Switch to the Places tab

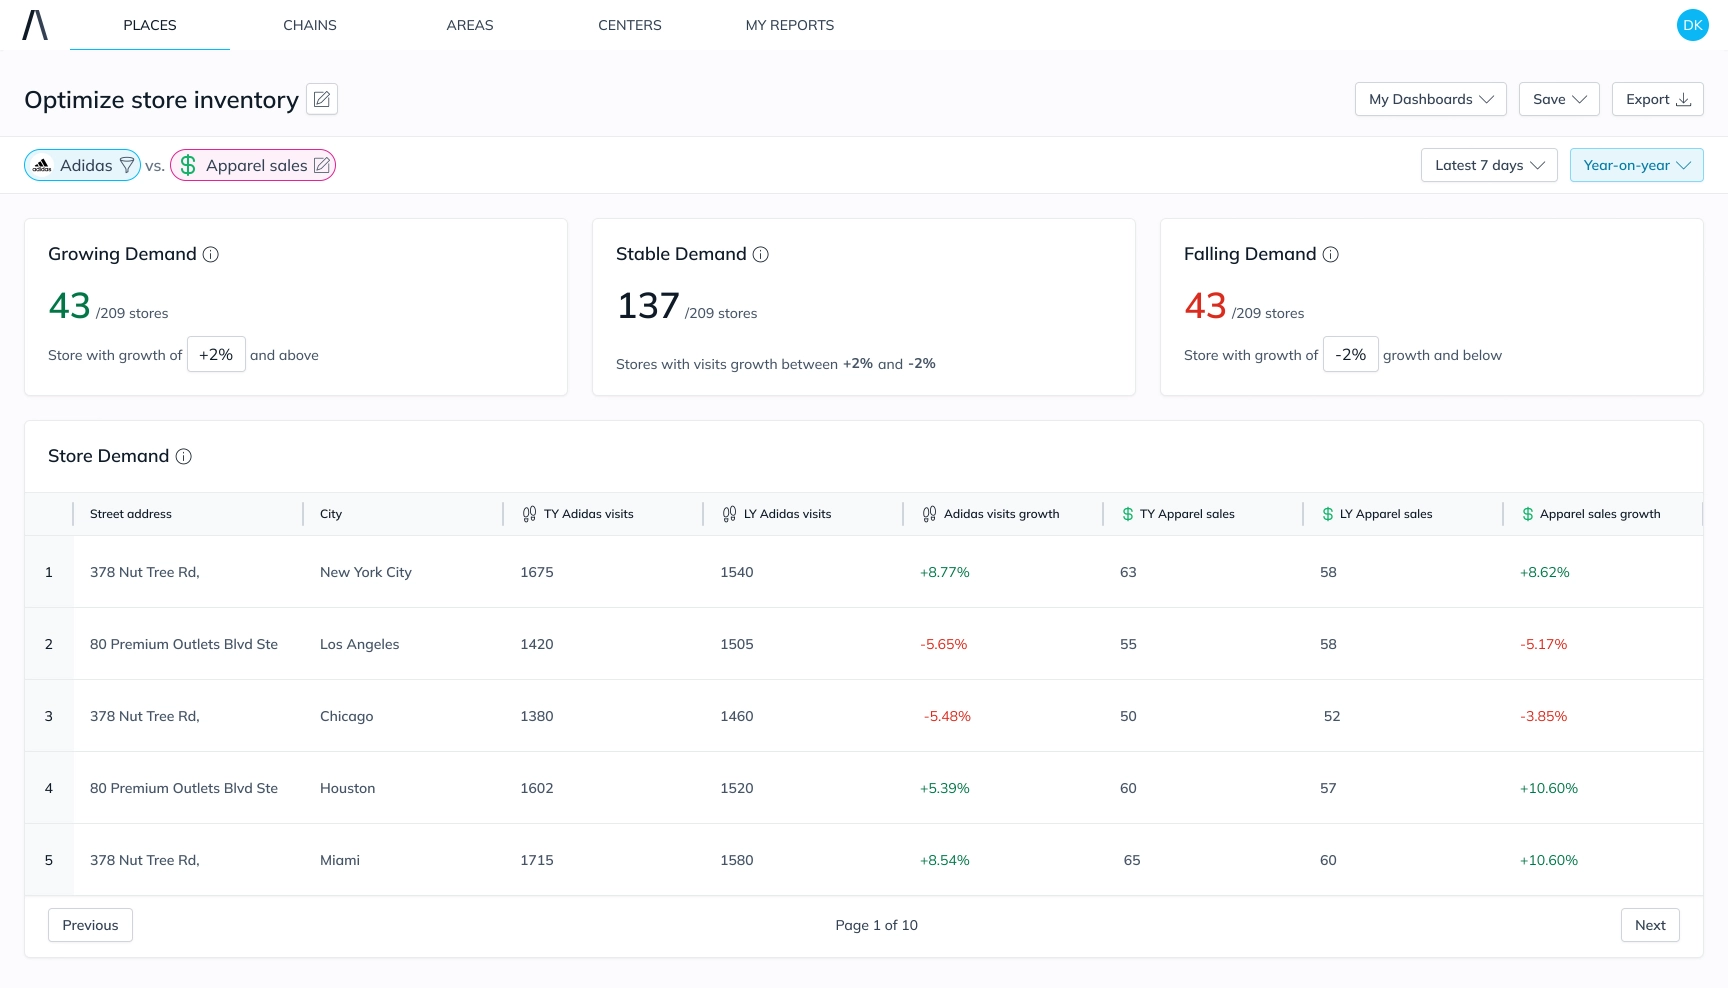point(150,25)
